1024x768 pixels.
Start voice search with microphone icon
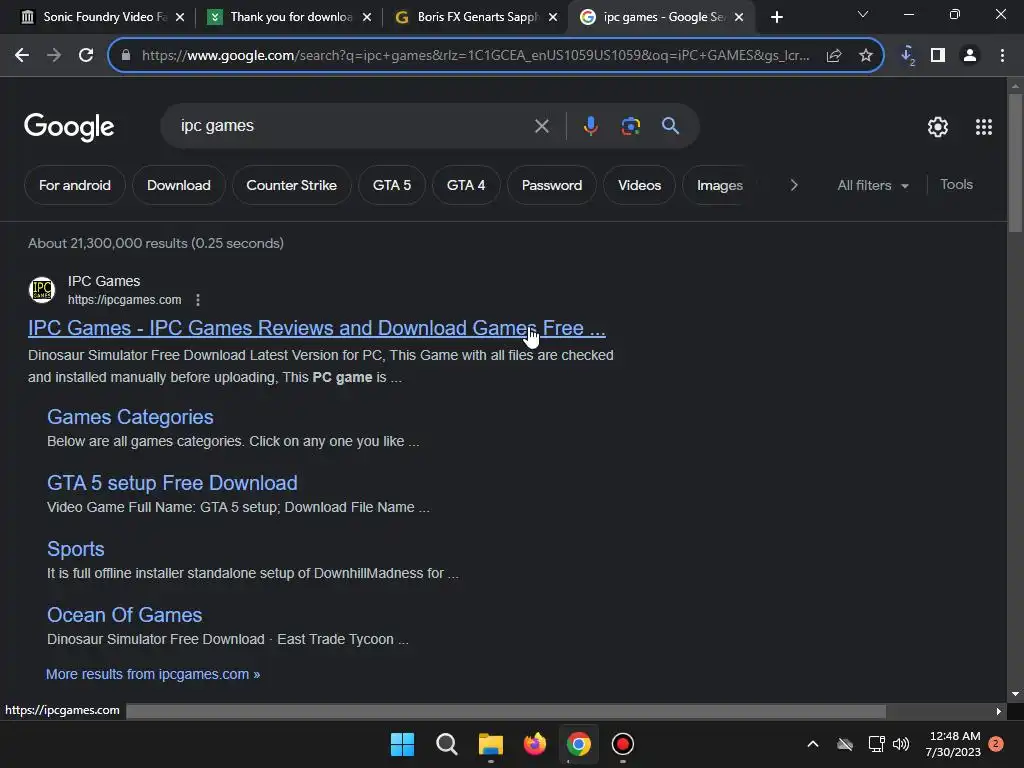pyautogui.click(x=590, y=125)
